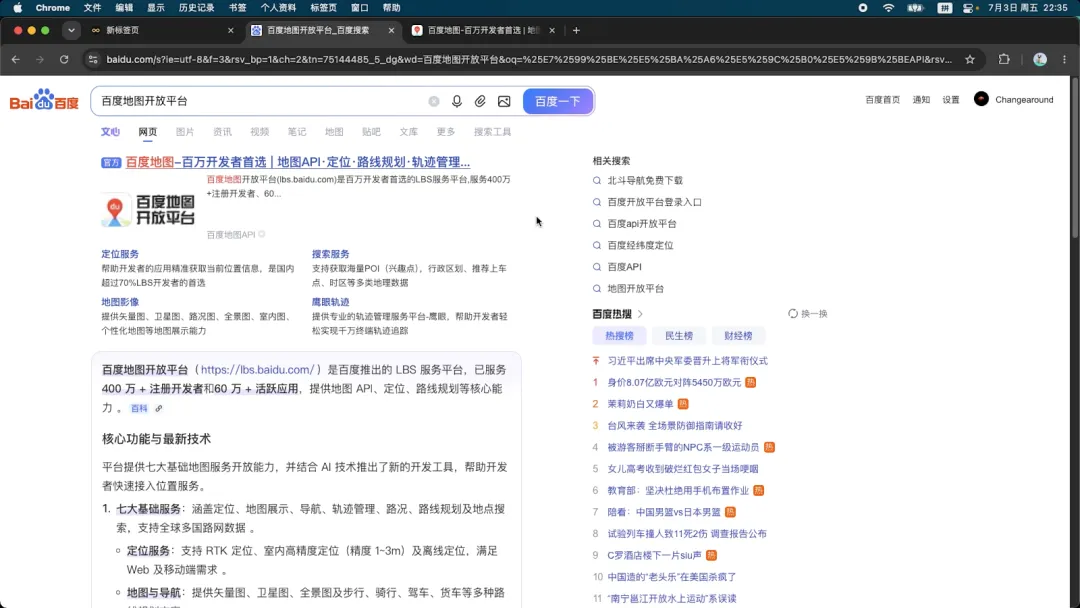Click 百度地图开放平台 logo thumbnail

[x=148, y=210]
